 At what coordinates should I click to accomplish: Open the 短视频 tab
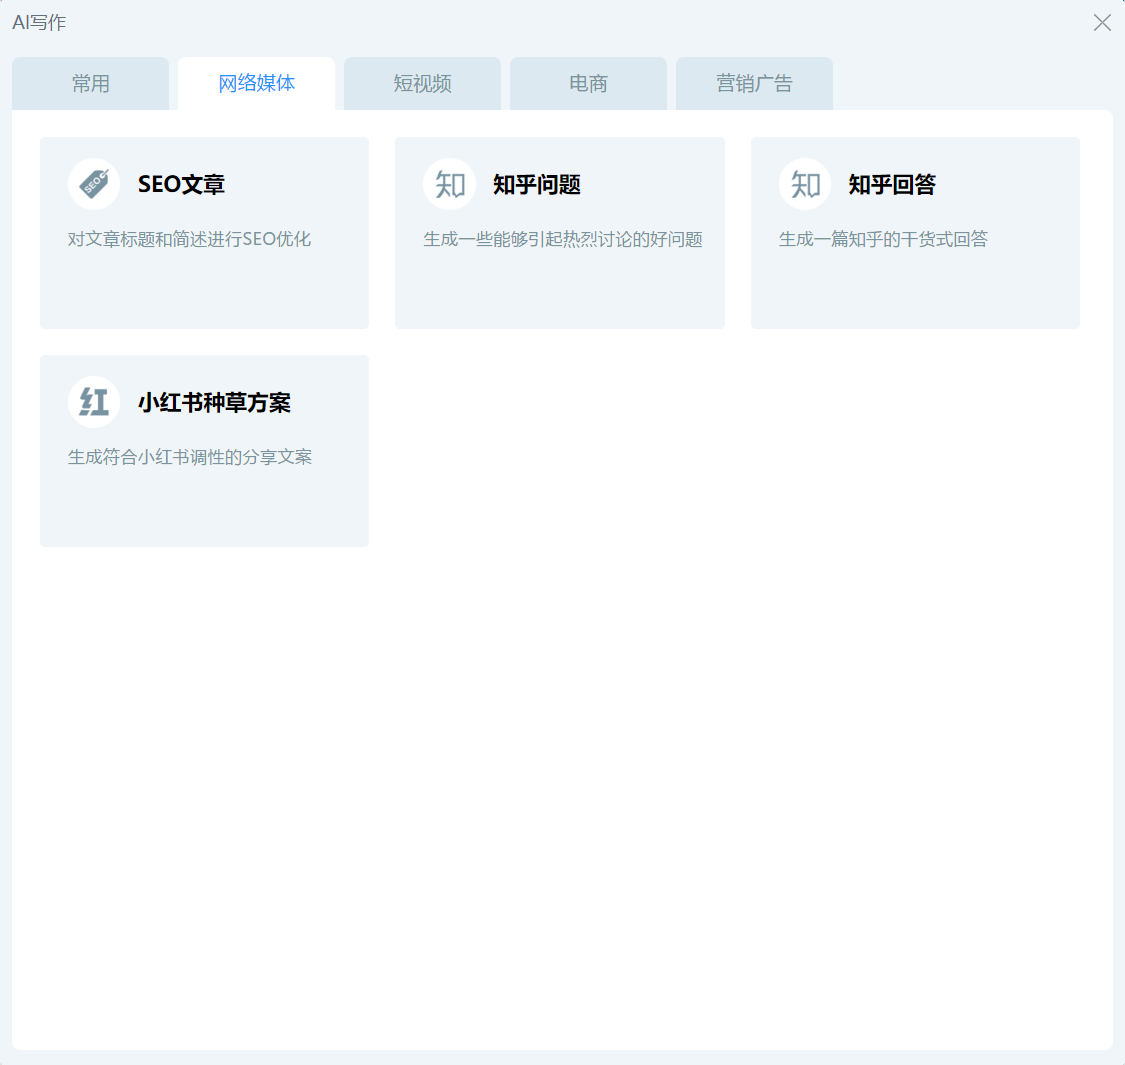[423, 84]
